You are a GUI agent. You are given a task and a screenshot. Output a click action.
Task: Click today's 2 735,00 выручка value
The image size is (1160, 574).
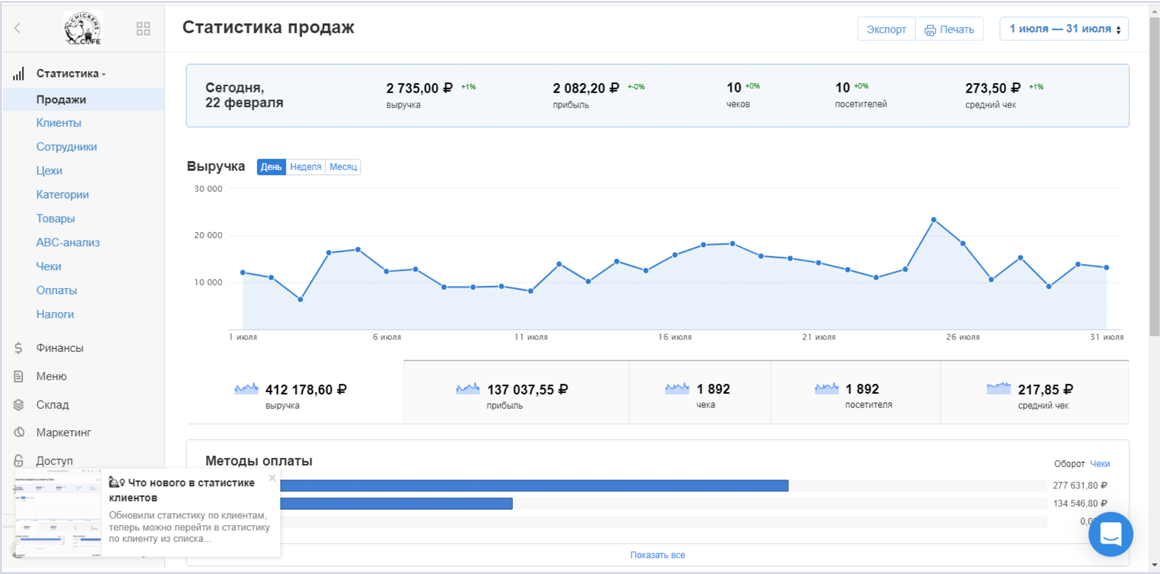[x=419, y=88]
